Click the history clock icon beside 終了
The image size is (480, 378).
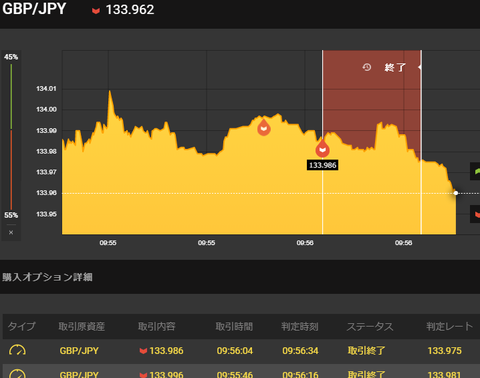click(x=367, y=67)
